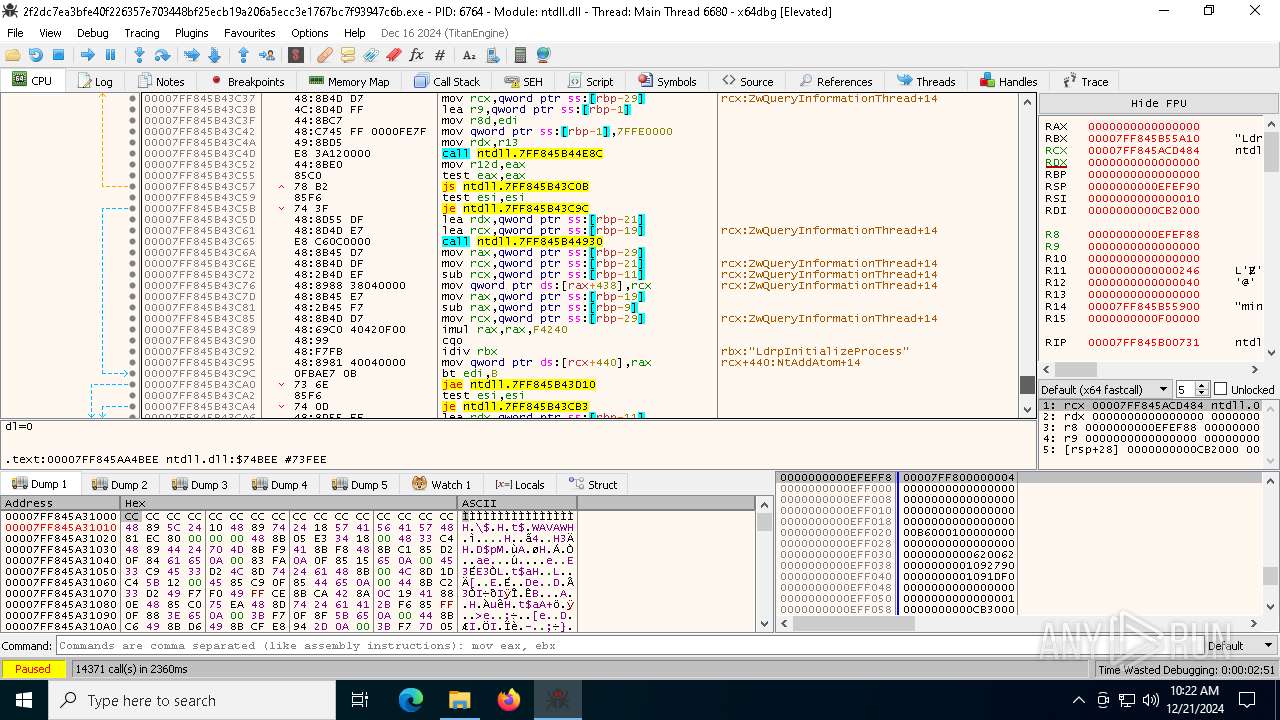This screenshot has height=720, width=1280.
Task: Toggle the Unlocked checkbox
Action: 1220,389
